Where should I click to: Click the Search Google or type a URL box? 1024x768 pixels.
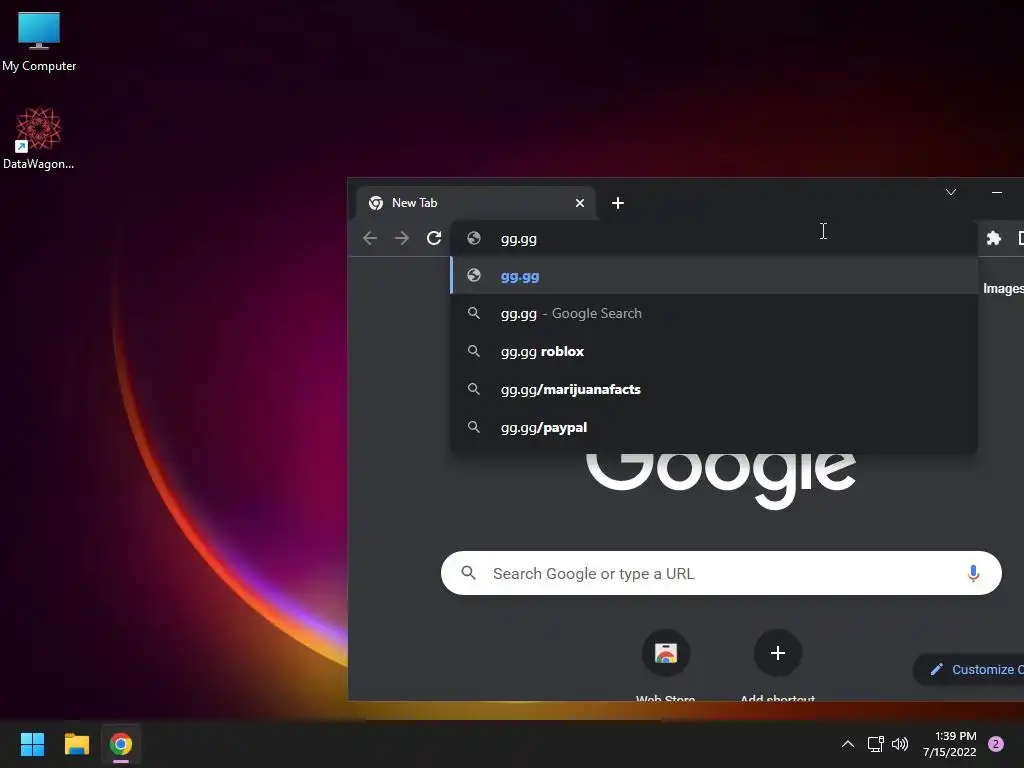point(721,573)
